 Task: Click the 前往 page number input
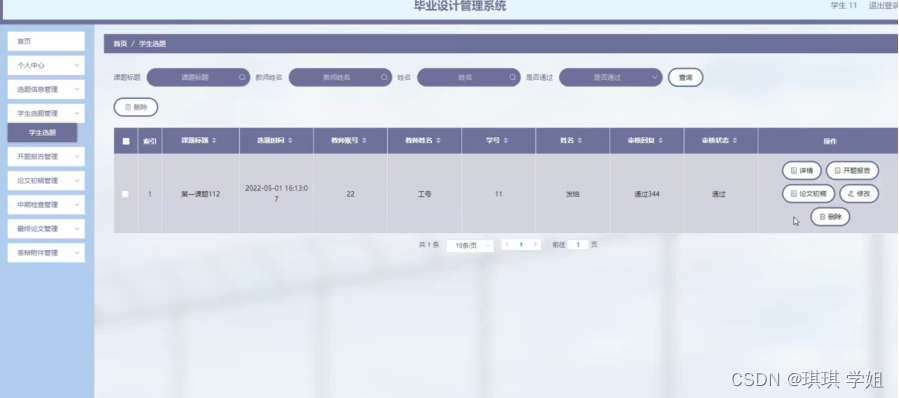coord(578,245)
